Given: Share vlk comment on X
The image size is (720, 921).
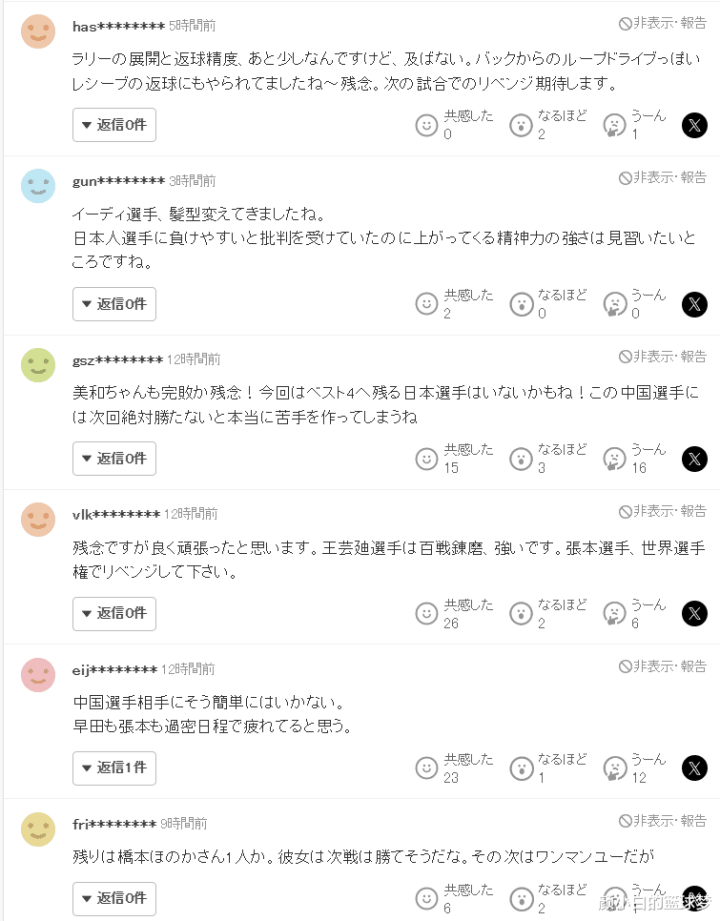Looking at the screenshot, I should tap(694, 613).
